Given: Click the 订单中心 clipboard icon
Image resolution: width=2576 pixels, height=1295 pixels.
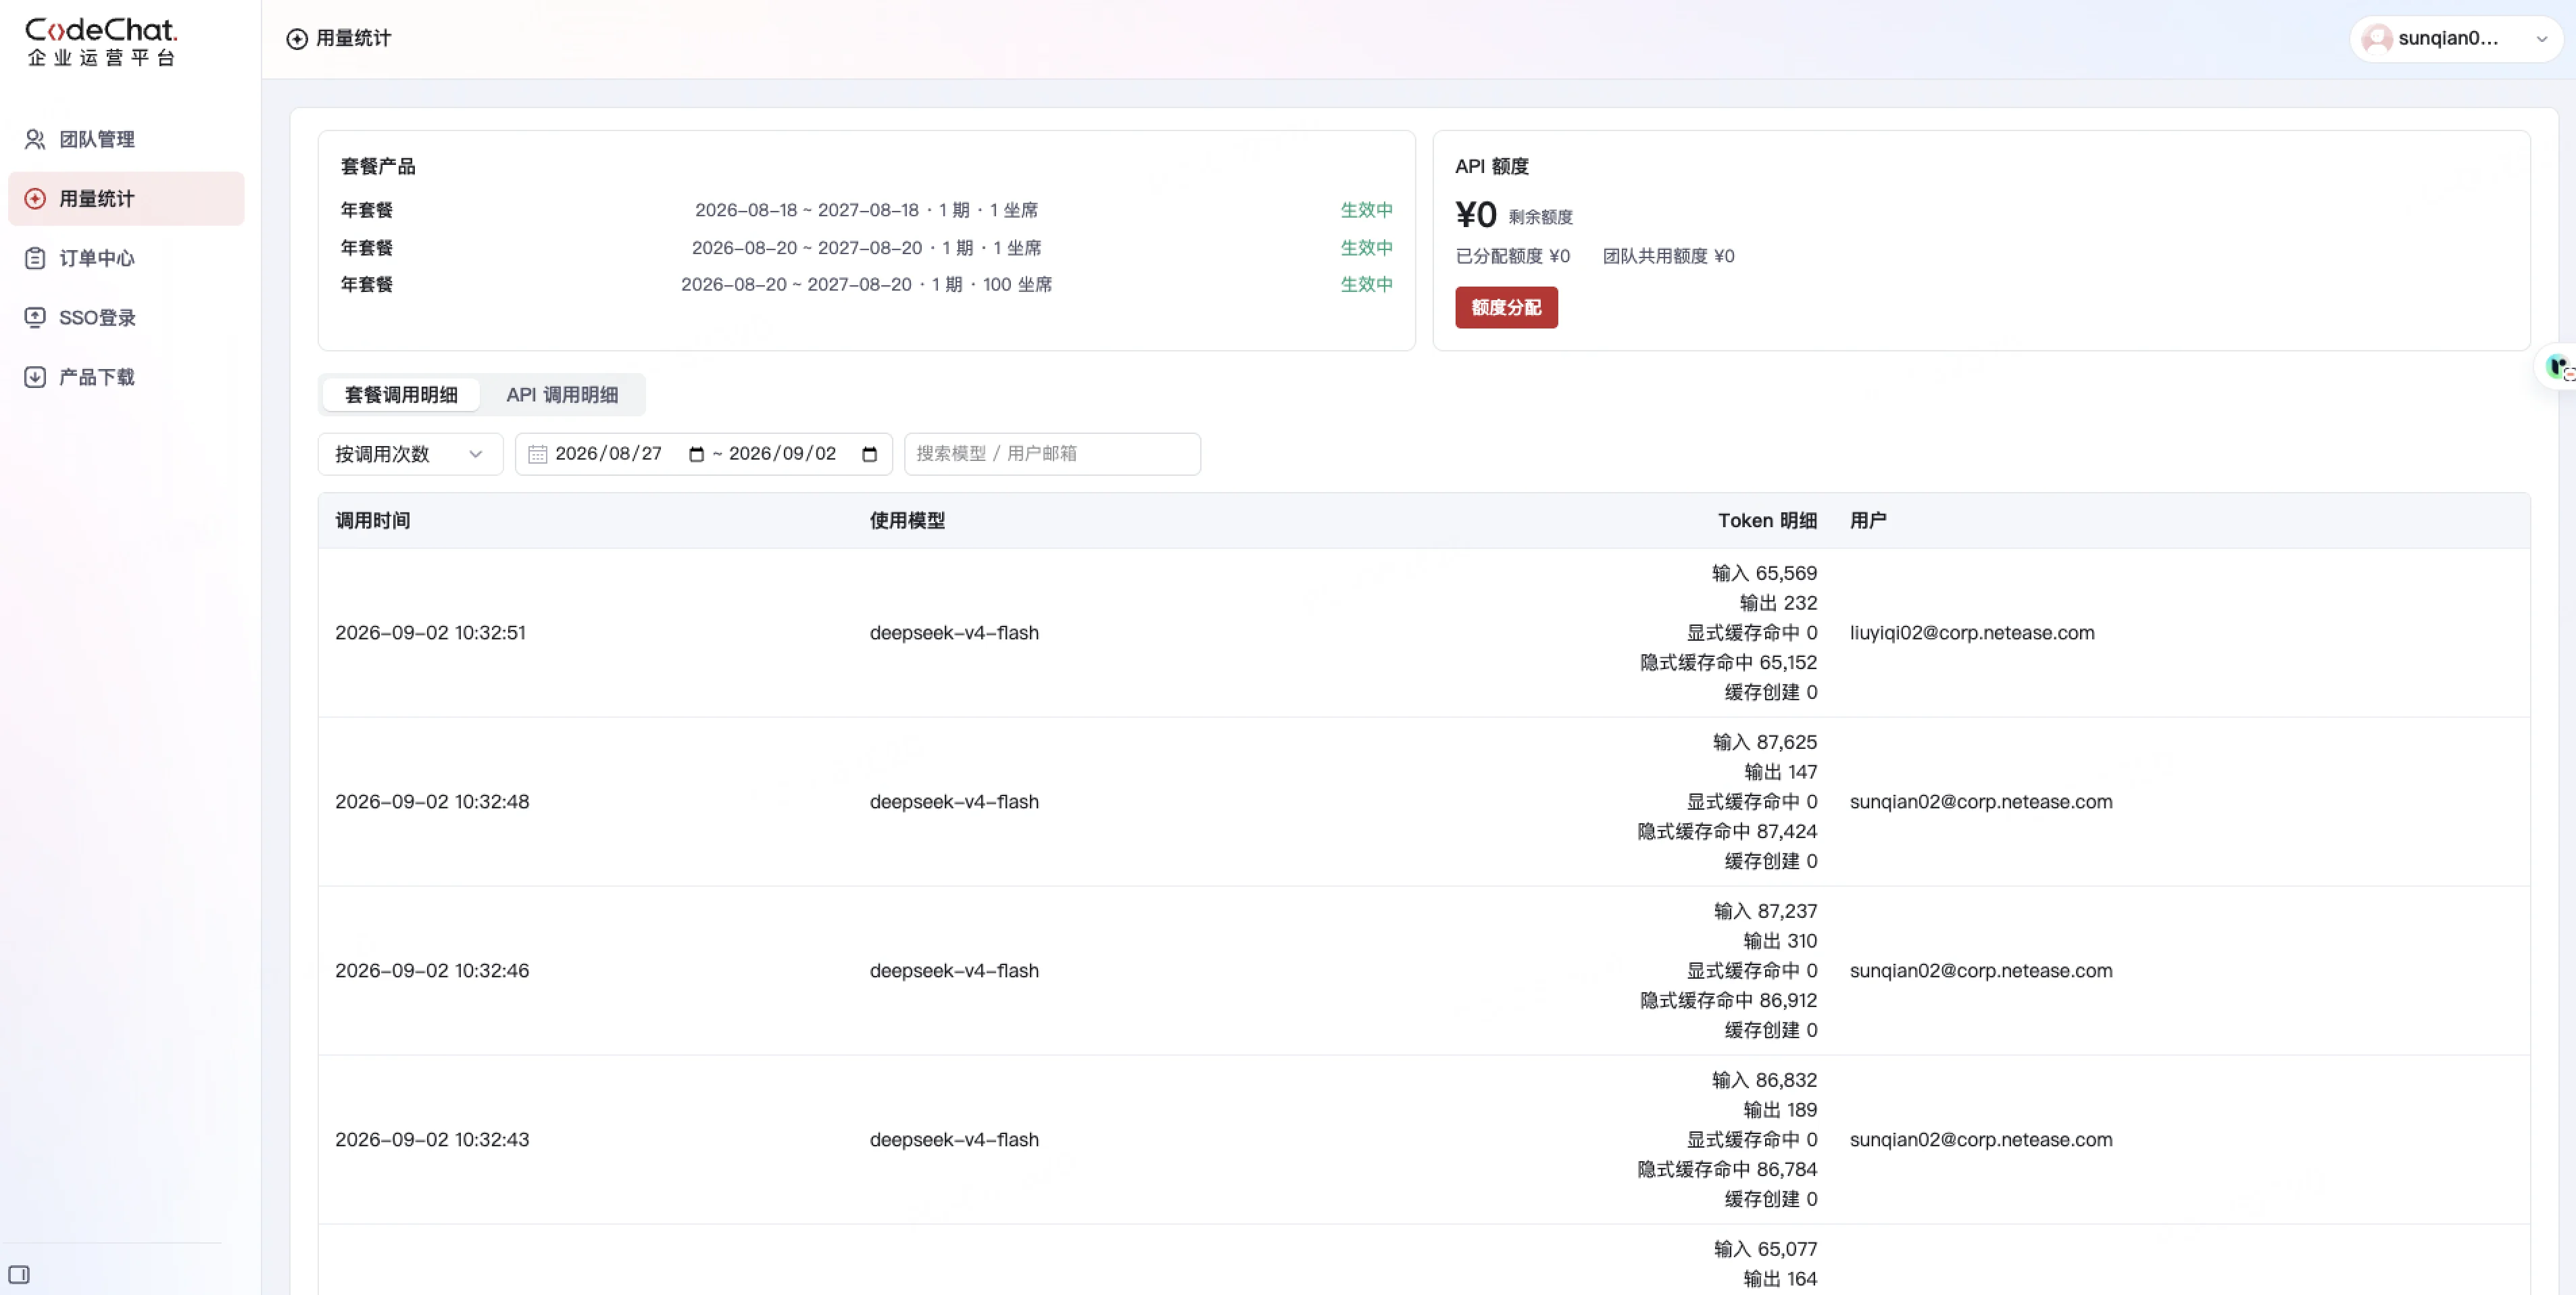Looking at the screenshot, I should click(x=35, y=258).
